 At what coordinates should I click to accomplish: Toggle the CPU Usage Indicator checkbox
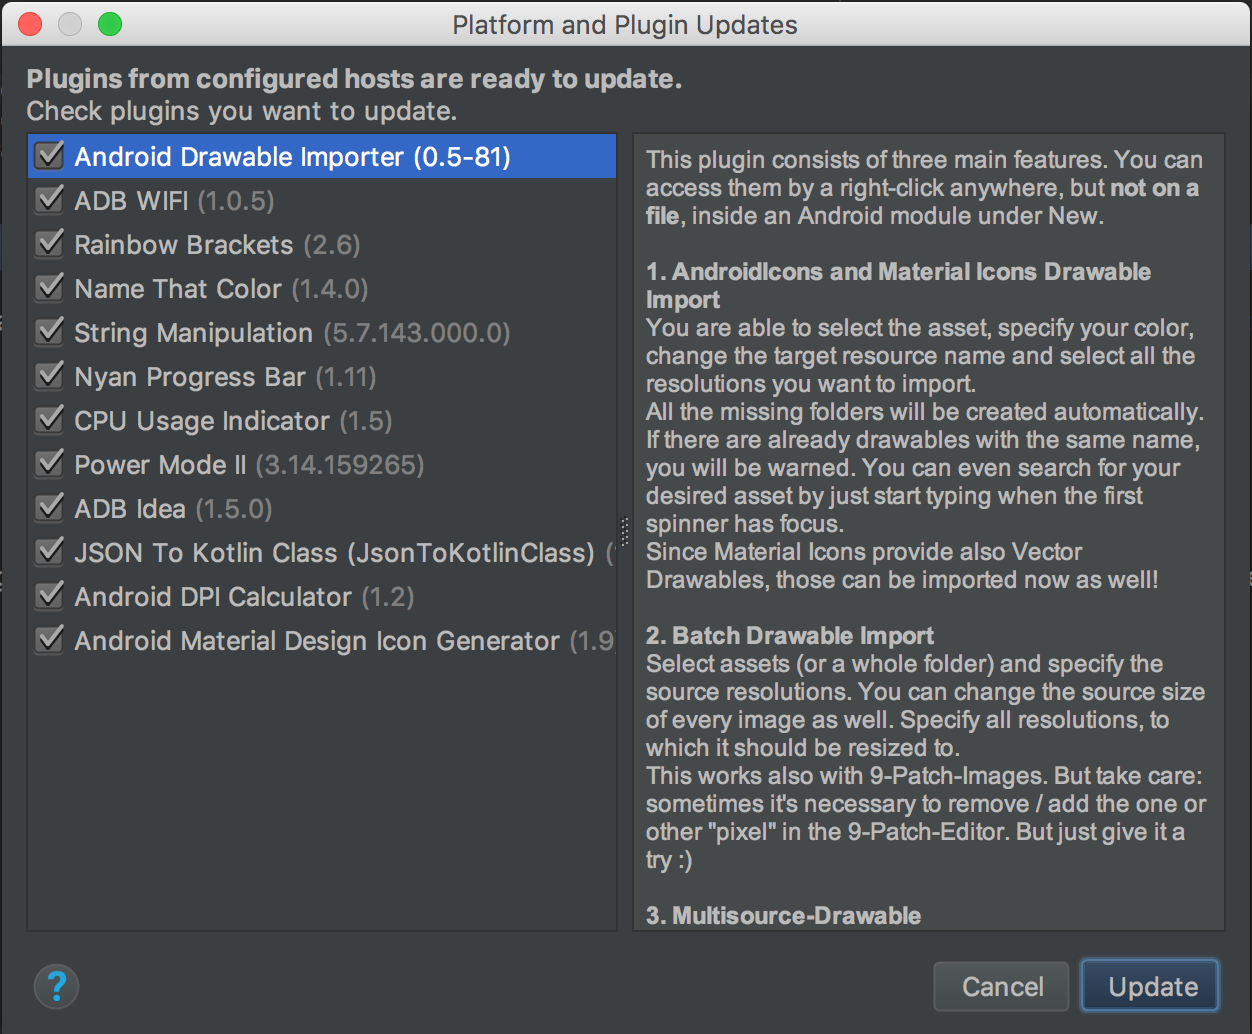pos(49,420)
